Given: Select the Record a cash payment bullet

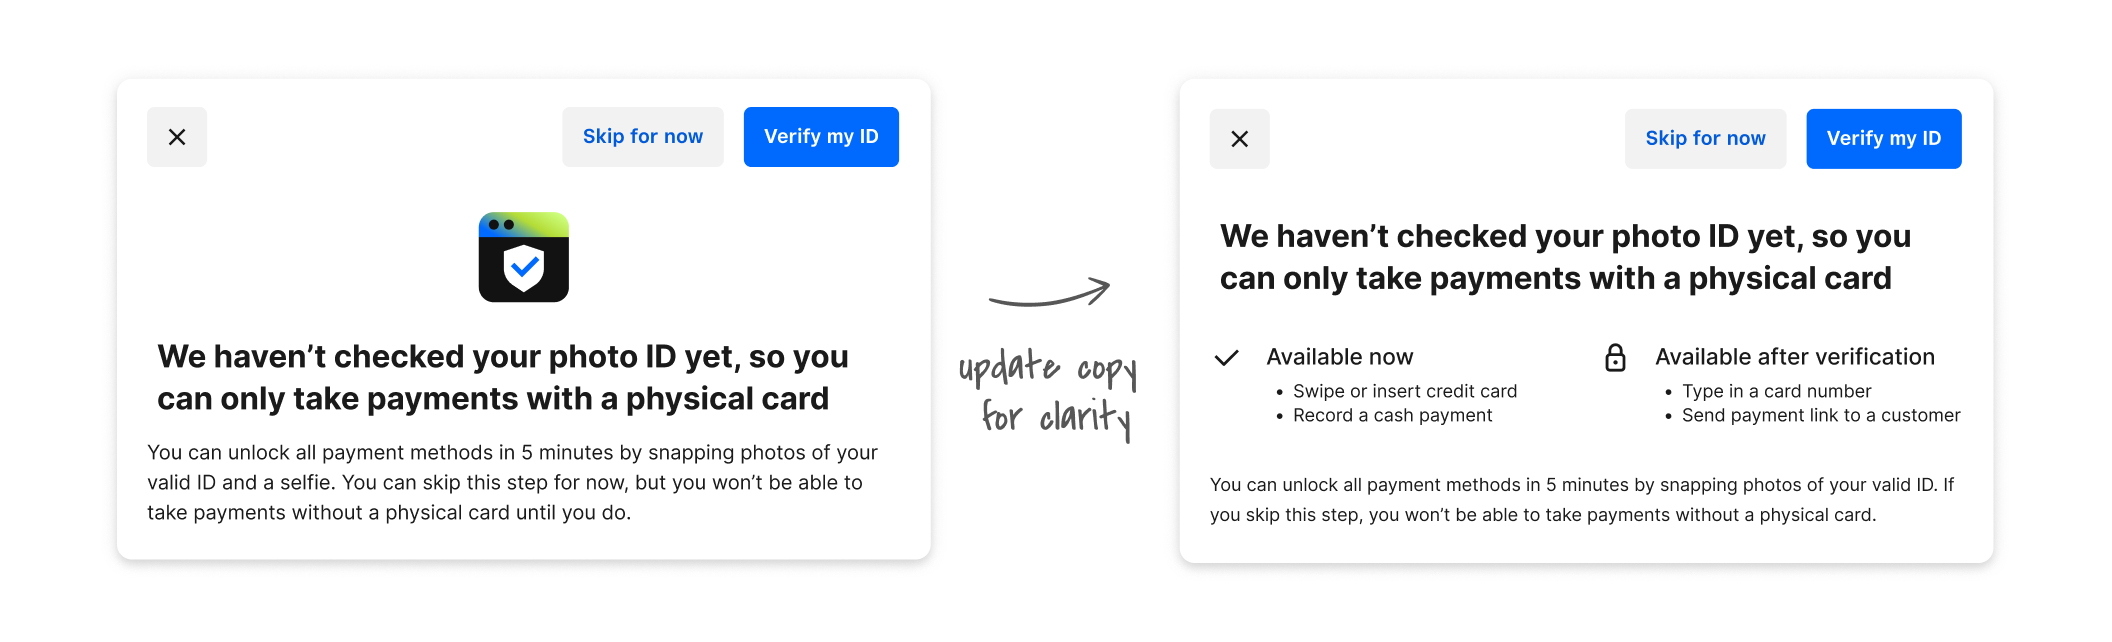Looking at the screenshot, I should 1392,415.
